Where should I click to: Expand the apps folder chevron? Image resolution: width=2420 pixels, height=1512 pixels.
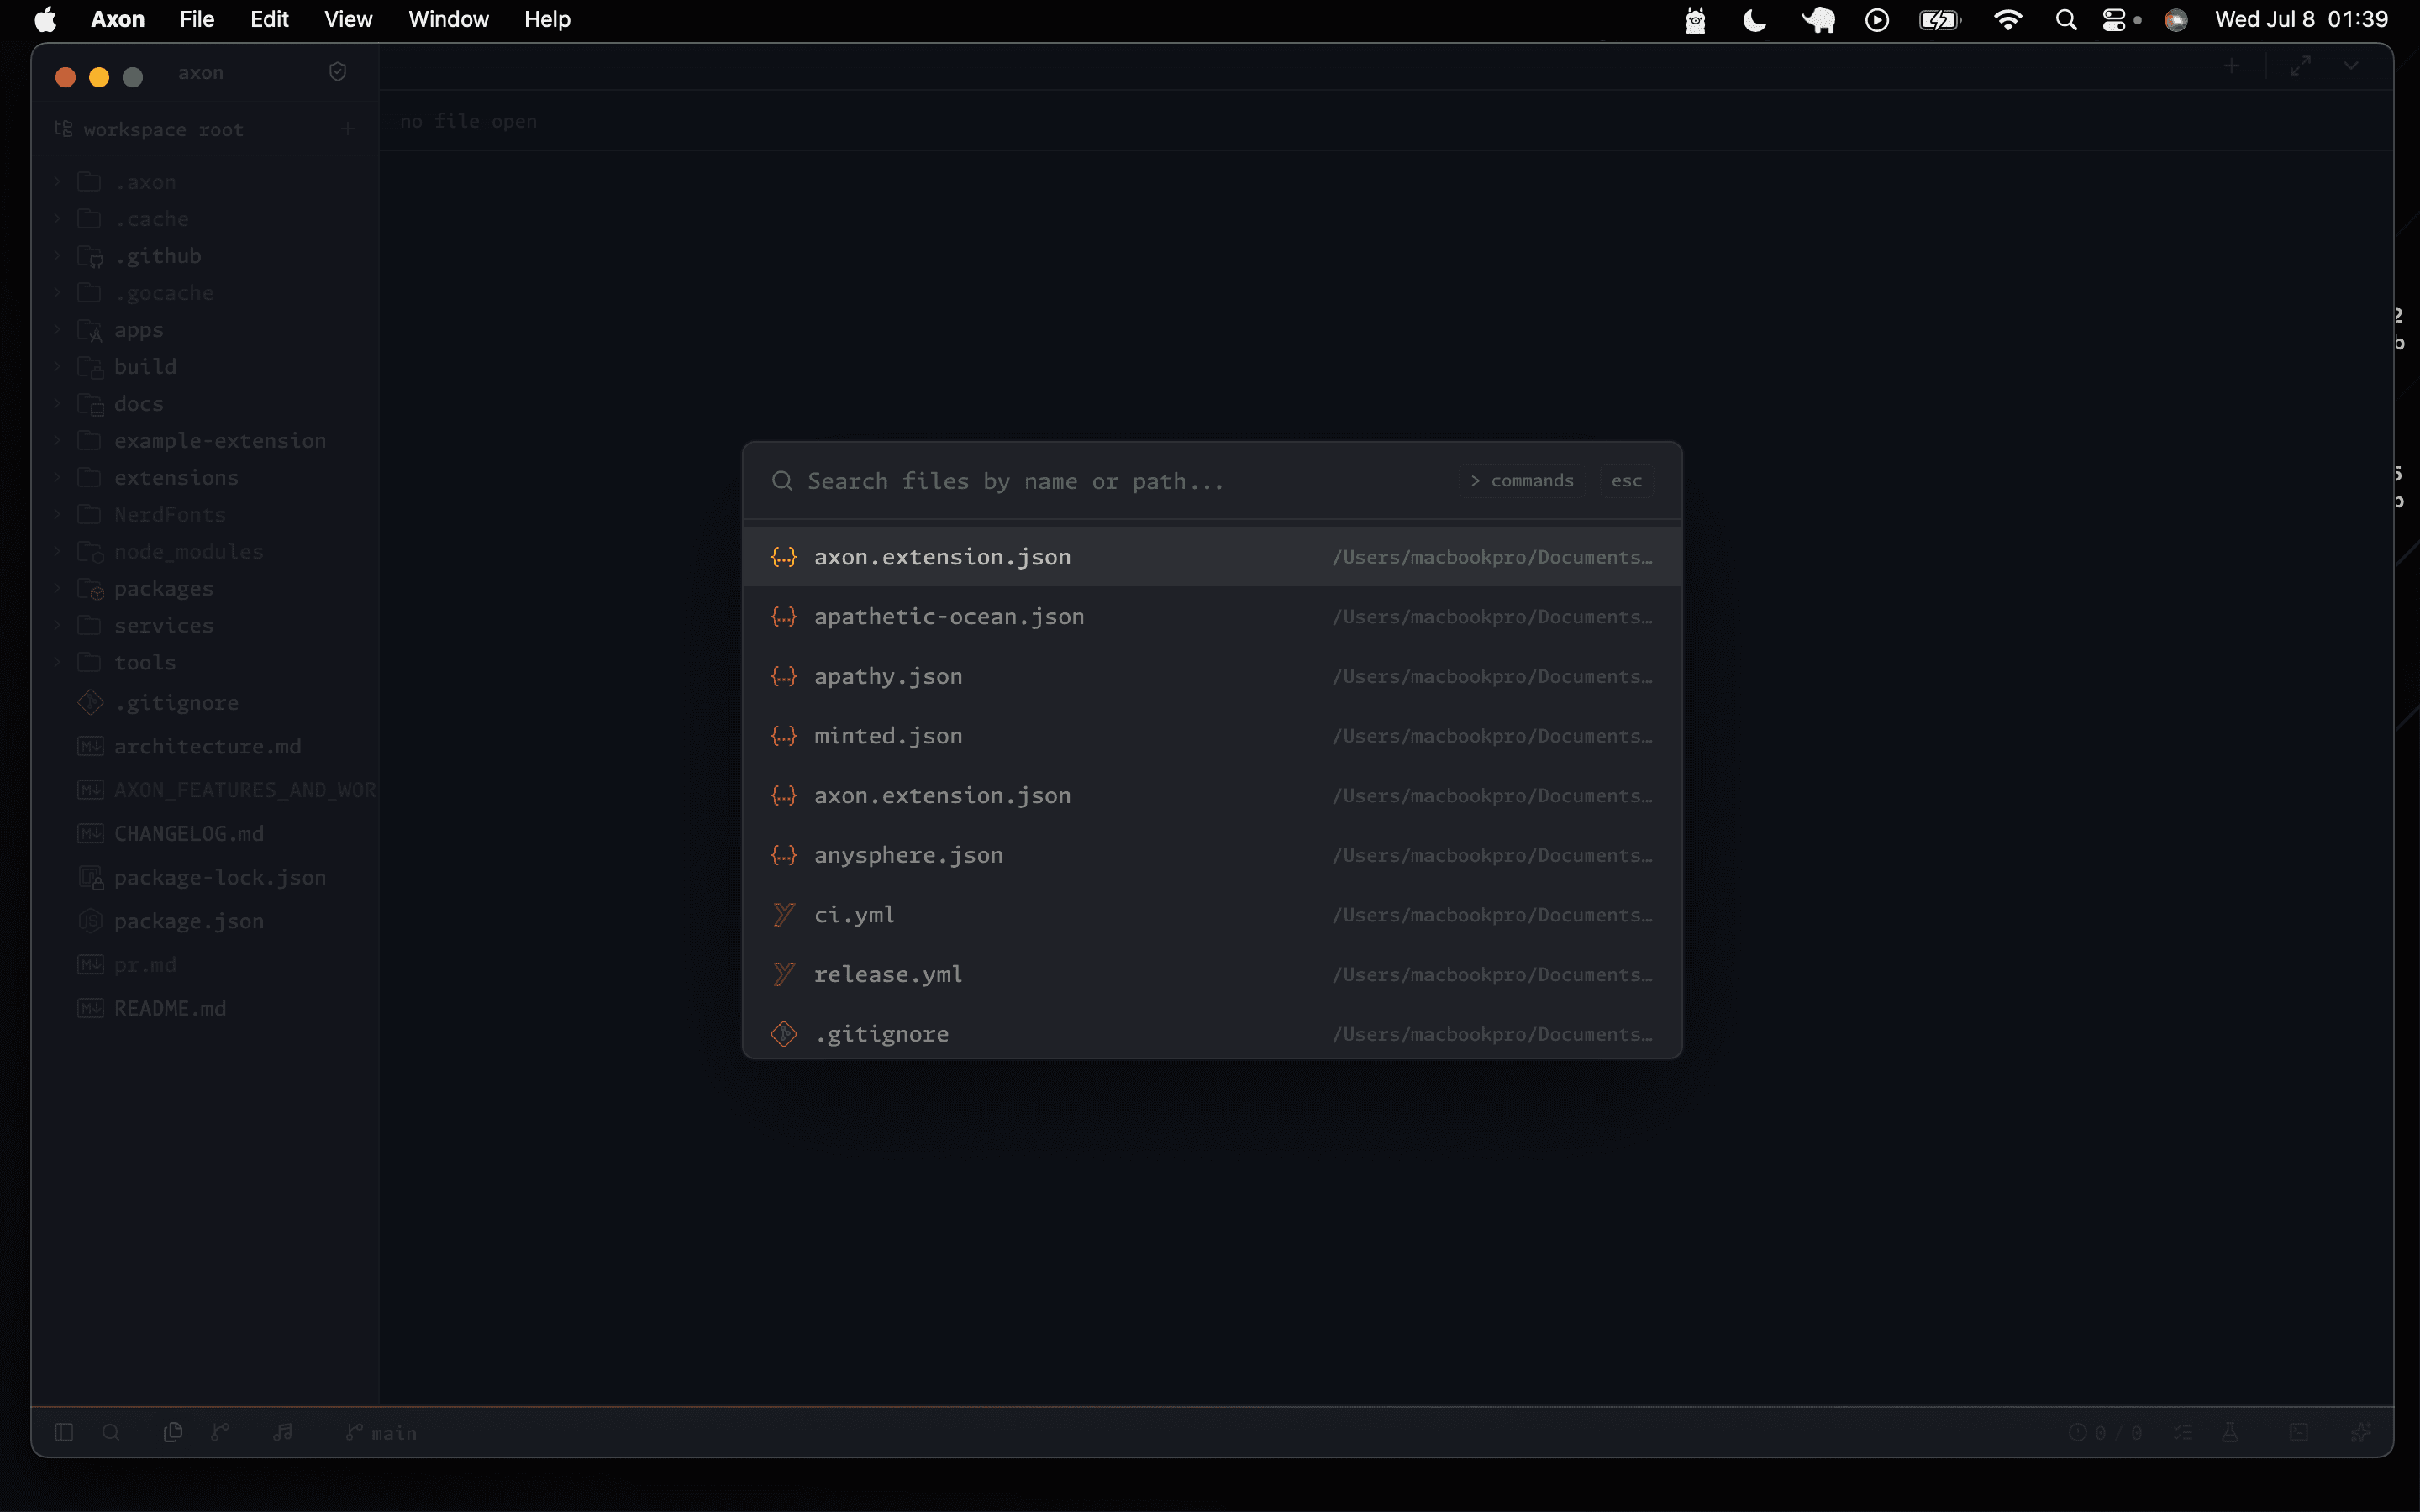(x=57, y=330)
